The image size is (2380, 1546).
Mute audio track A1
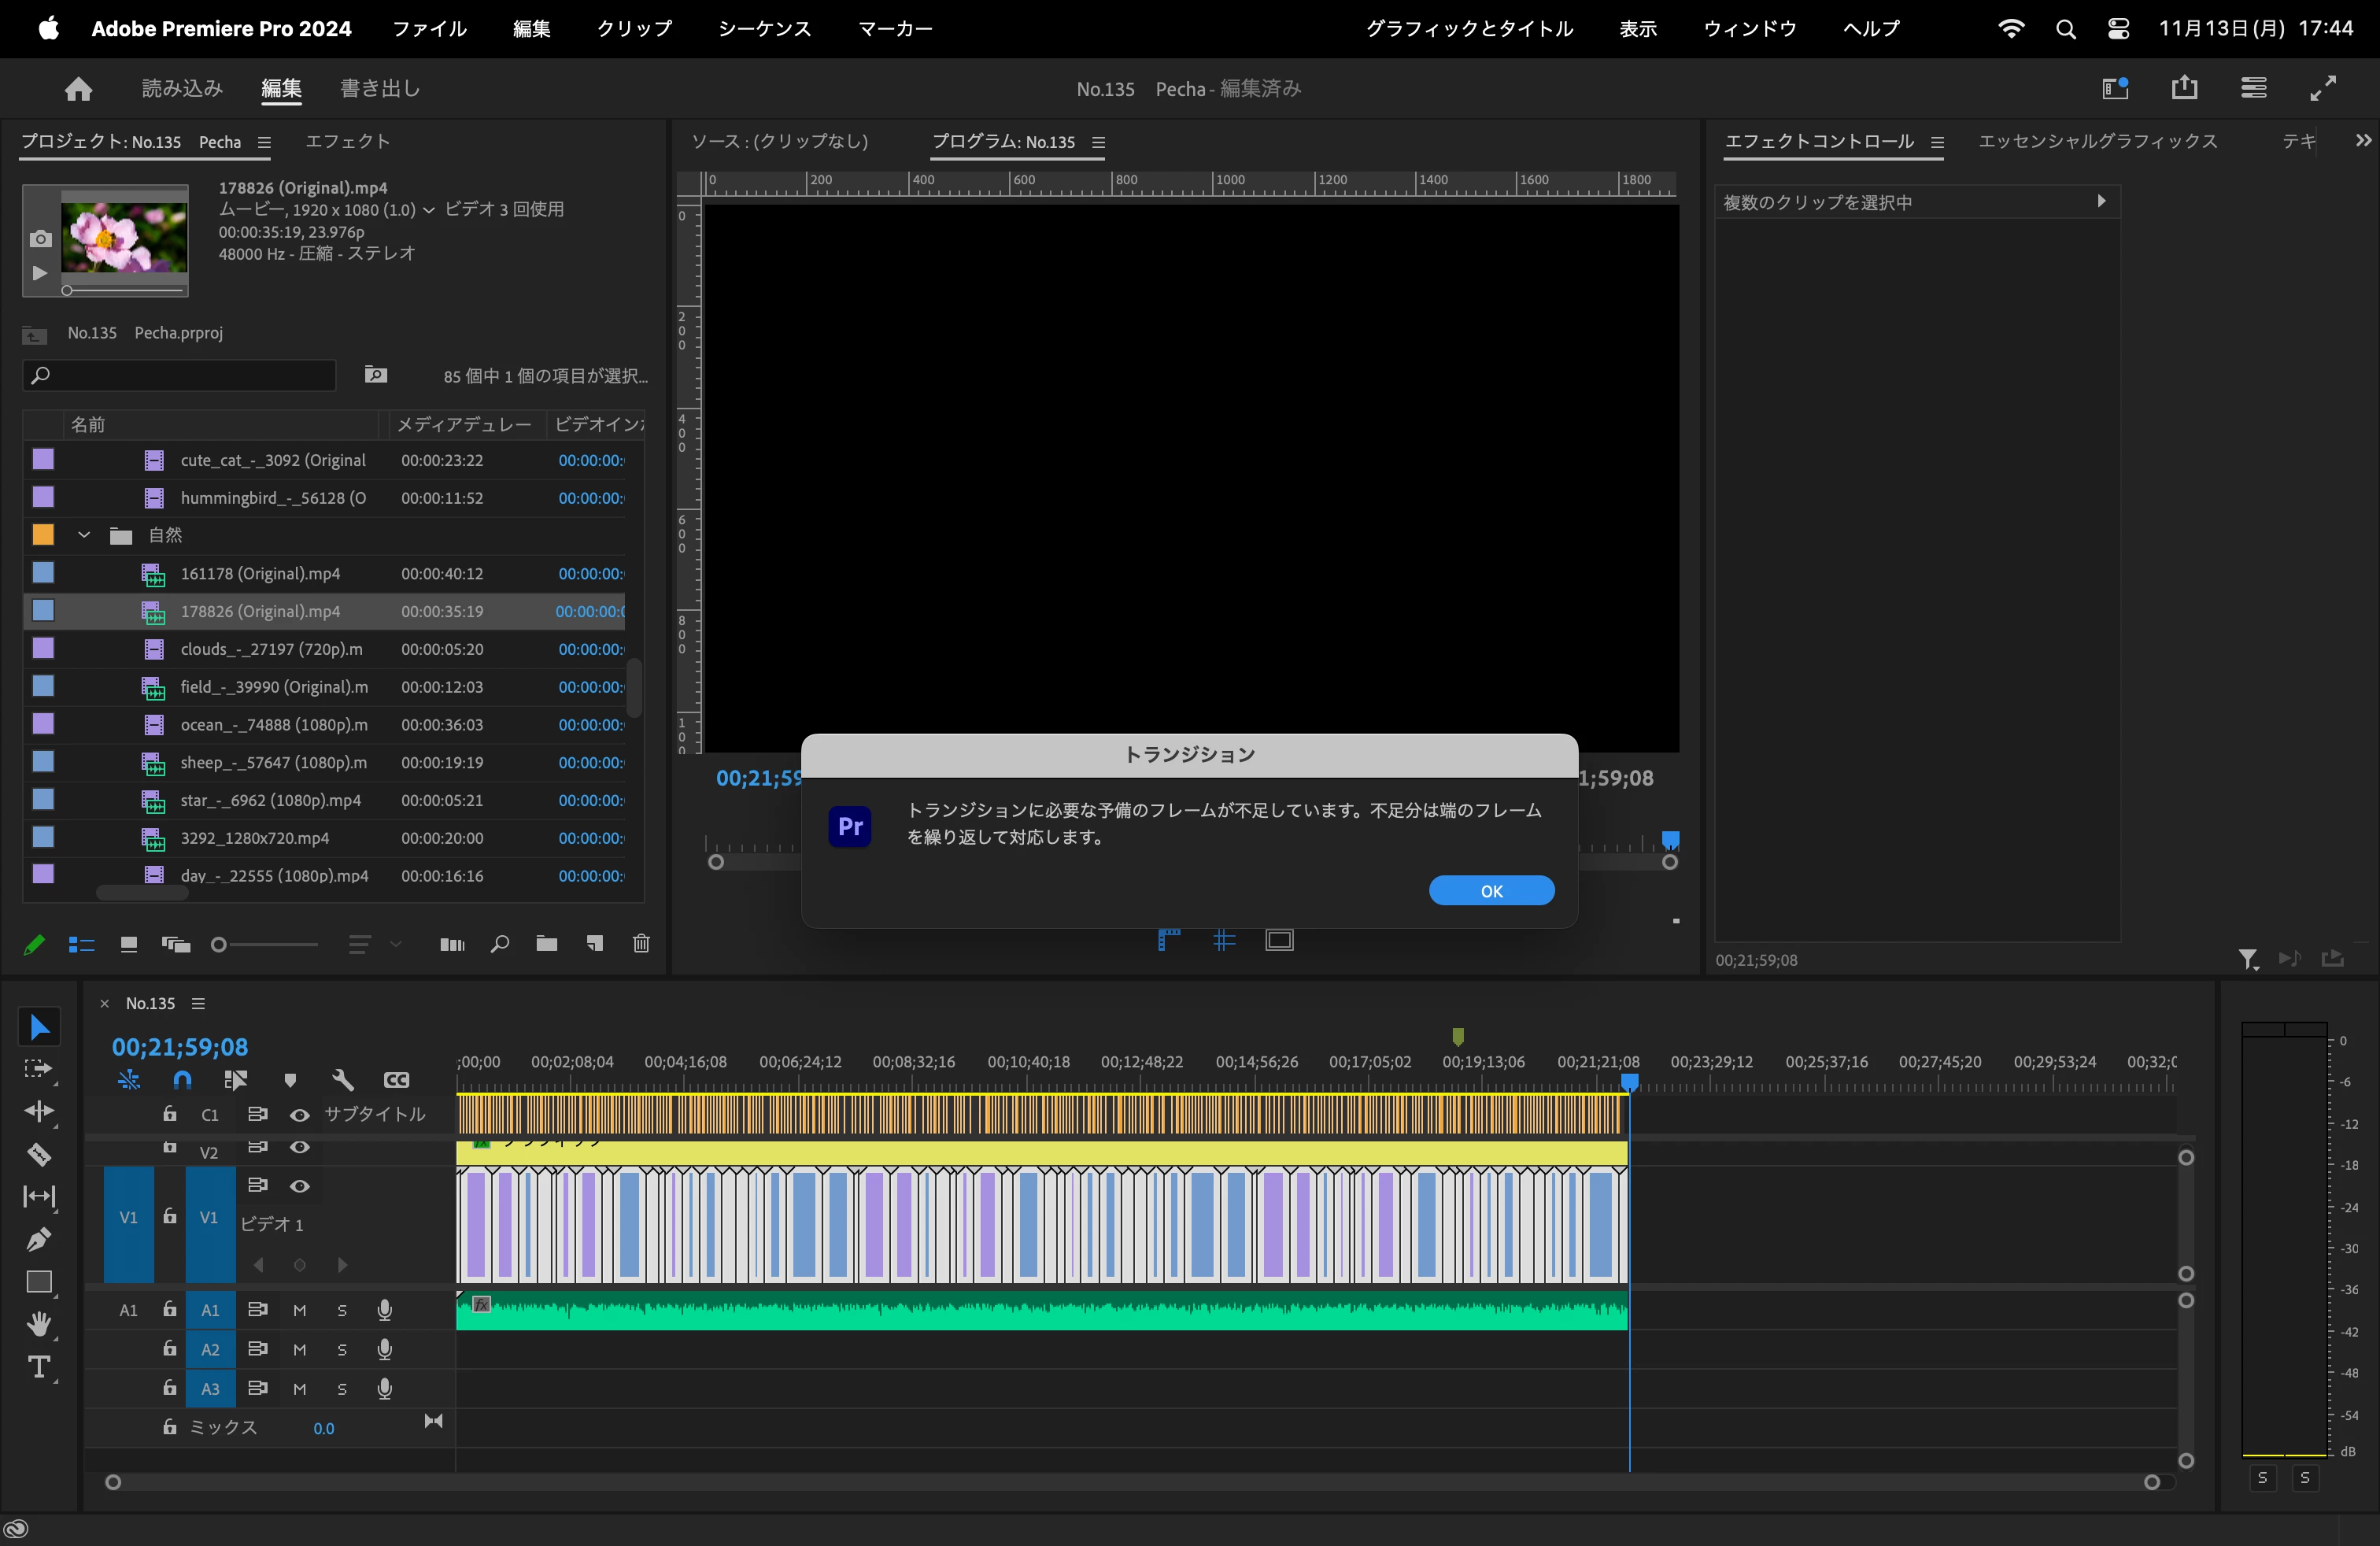tap(299, 1310)
